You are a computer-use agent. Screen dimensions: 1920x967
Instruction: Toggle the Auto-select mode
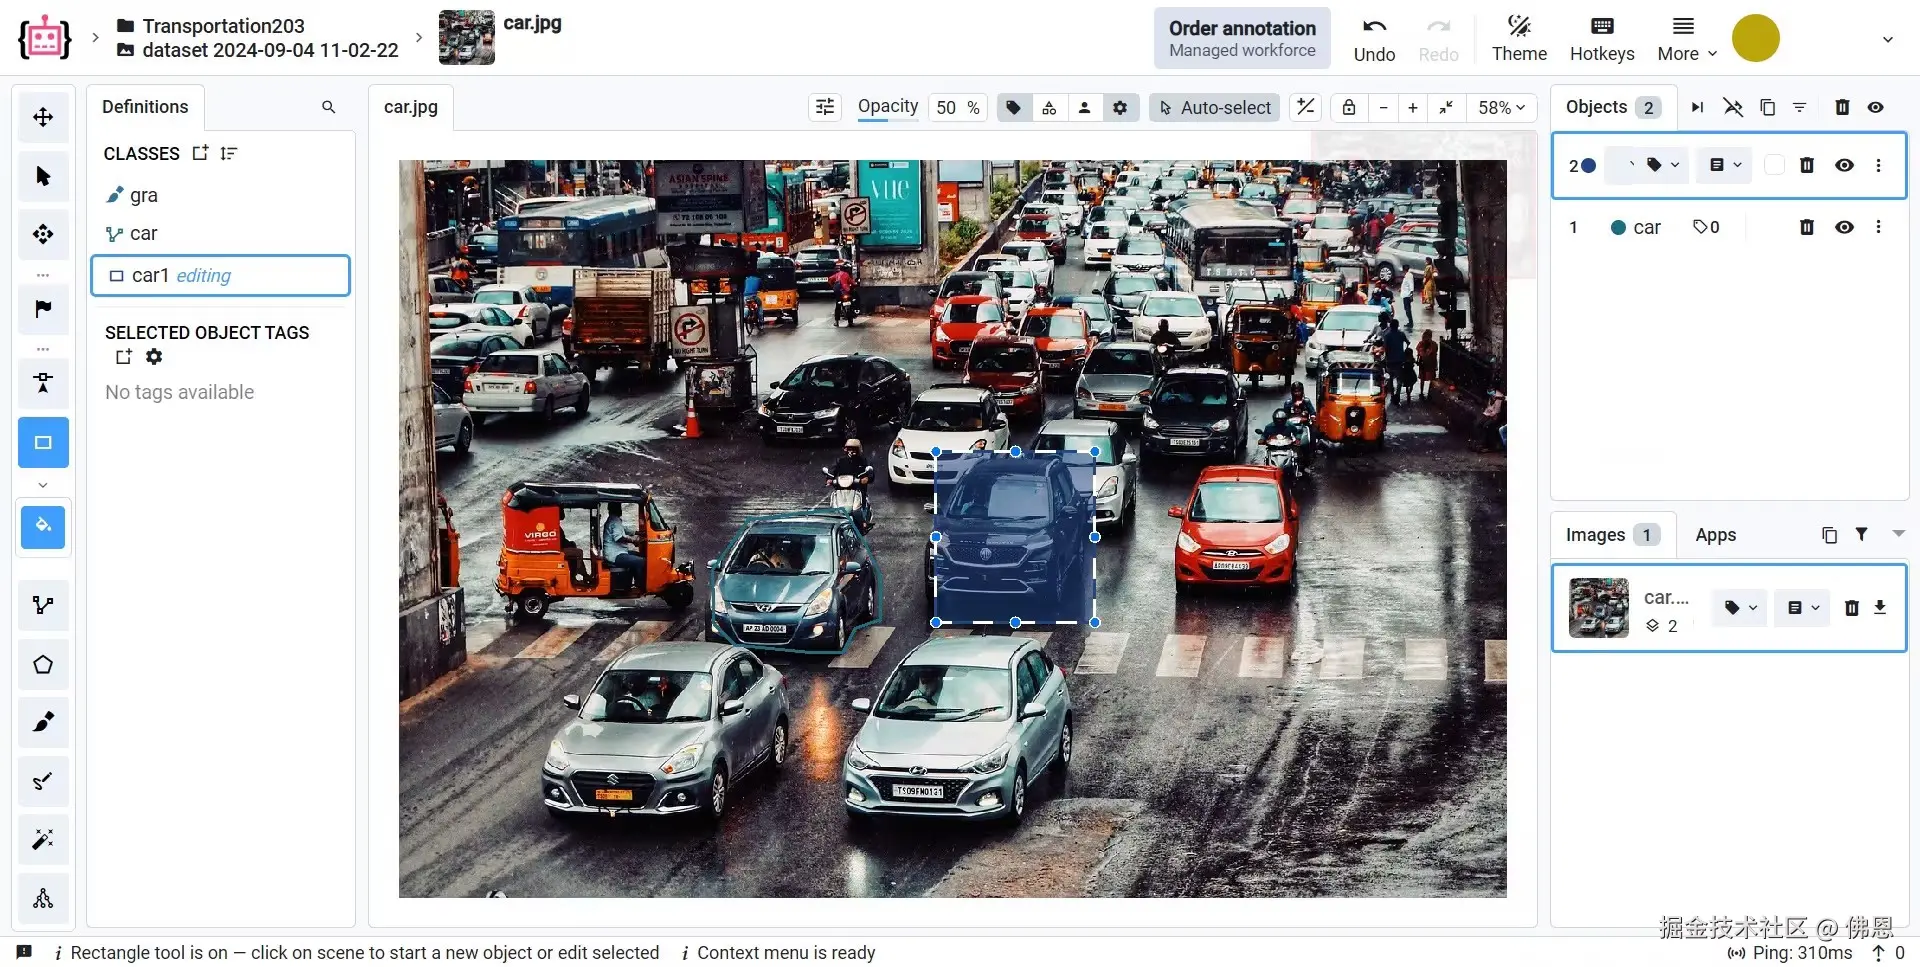[1215, 107]
